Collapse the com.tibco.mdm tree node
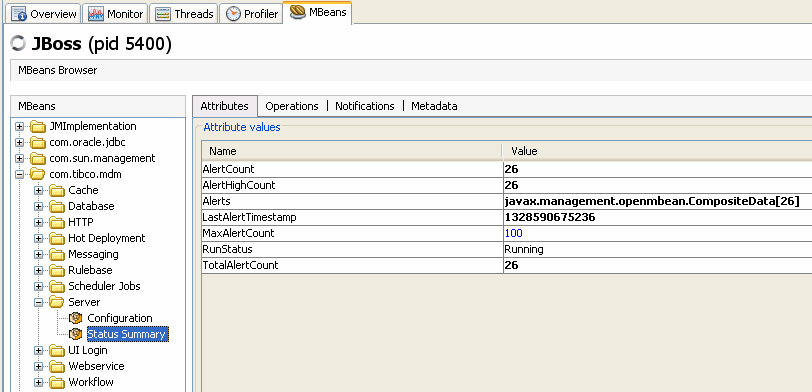This screenshot has height=392, width=812. (x=19, y=175)
